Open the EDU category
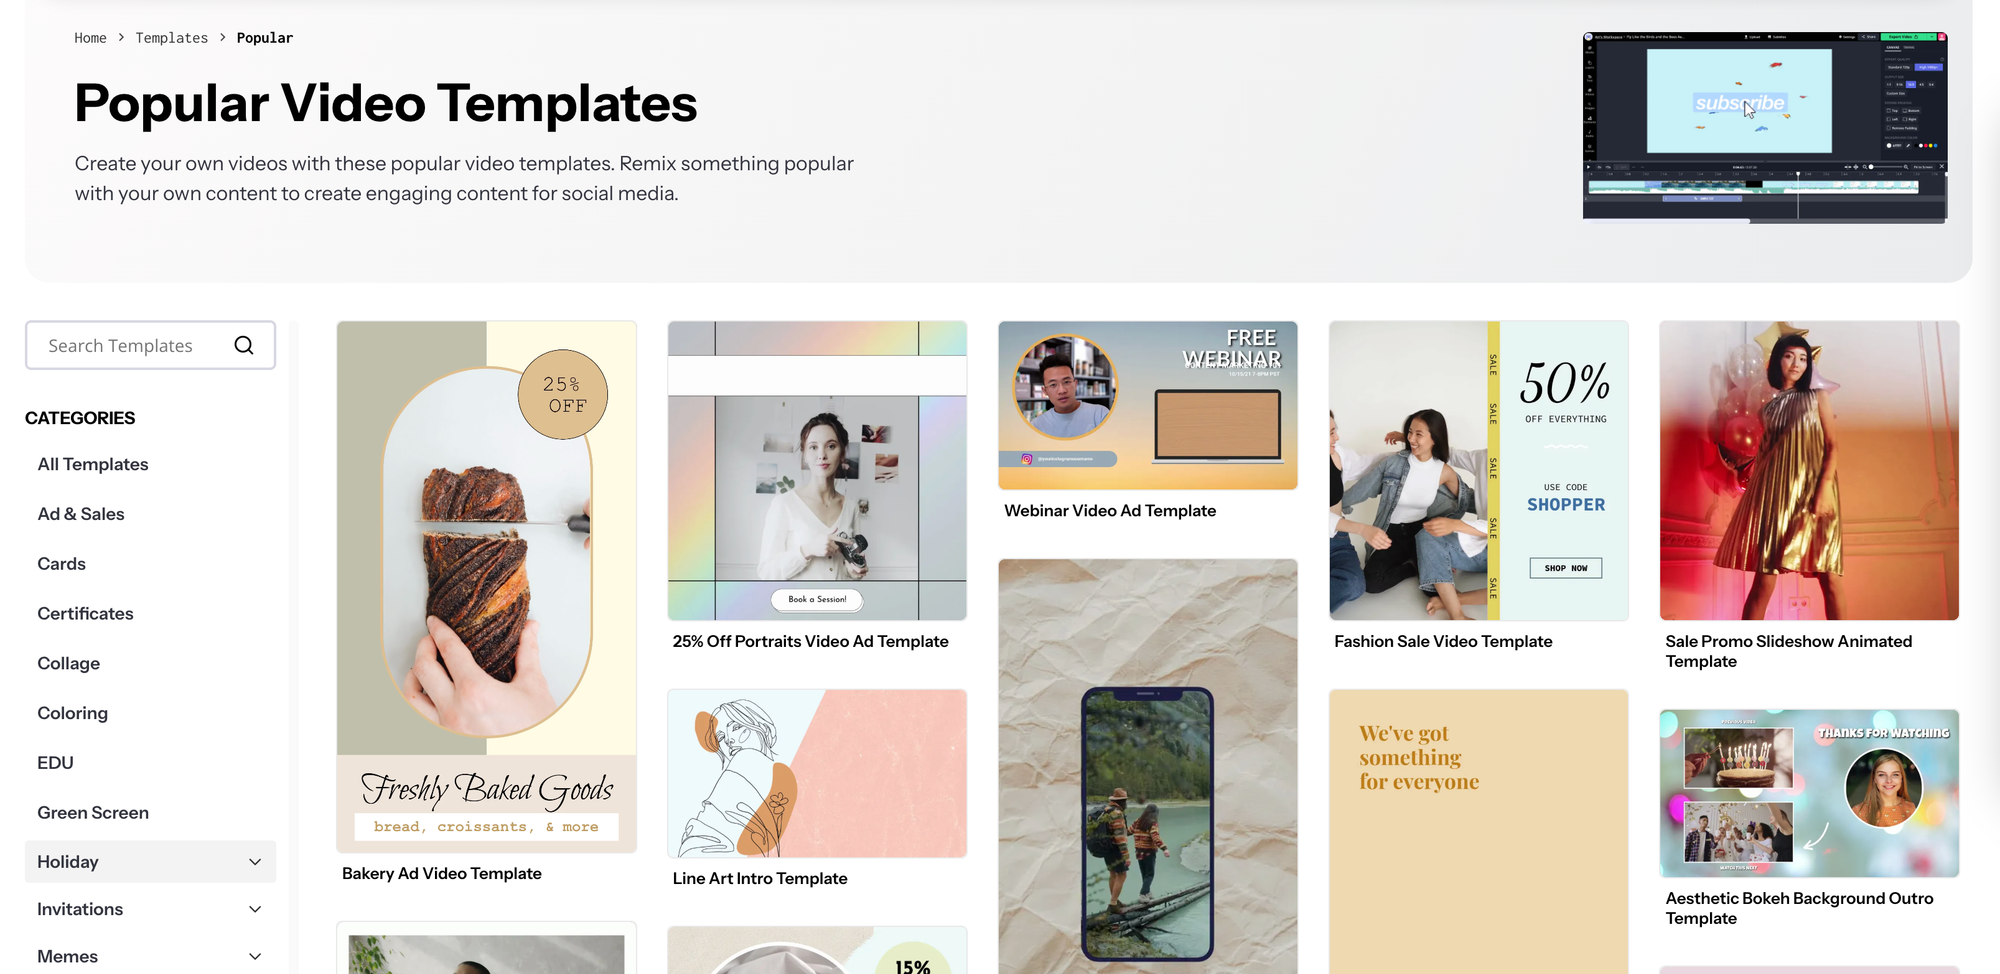This screenshot has height=974, width=2000. (x=55, y=763)
